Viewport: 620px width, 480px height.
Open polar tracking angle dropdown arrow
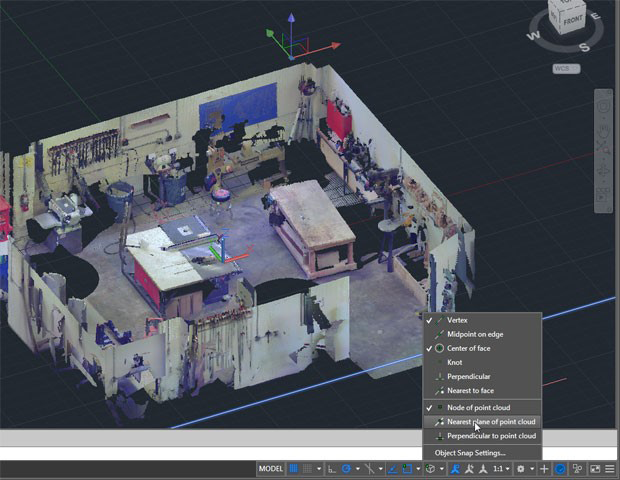click(x=357, y=469)
